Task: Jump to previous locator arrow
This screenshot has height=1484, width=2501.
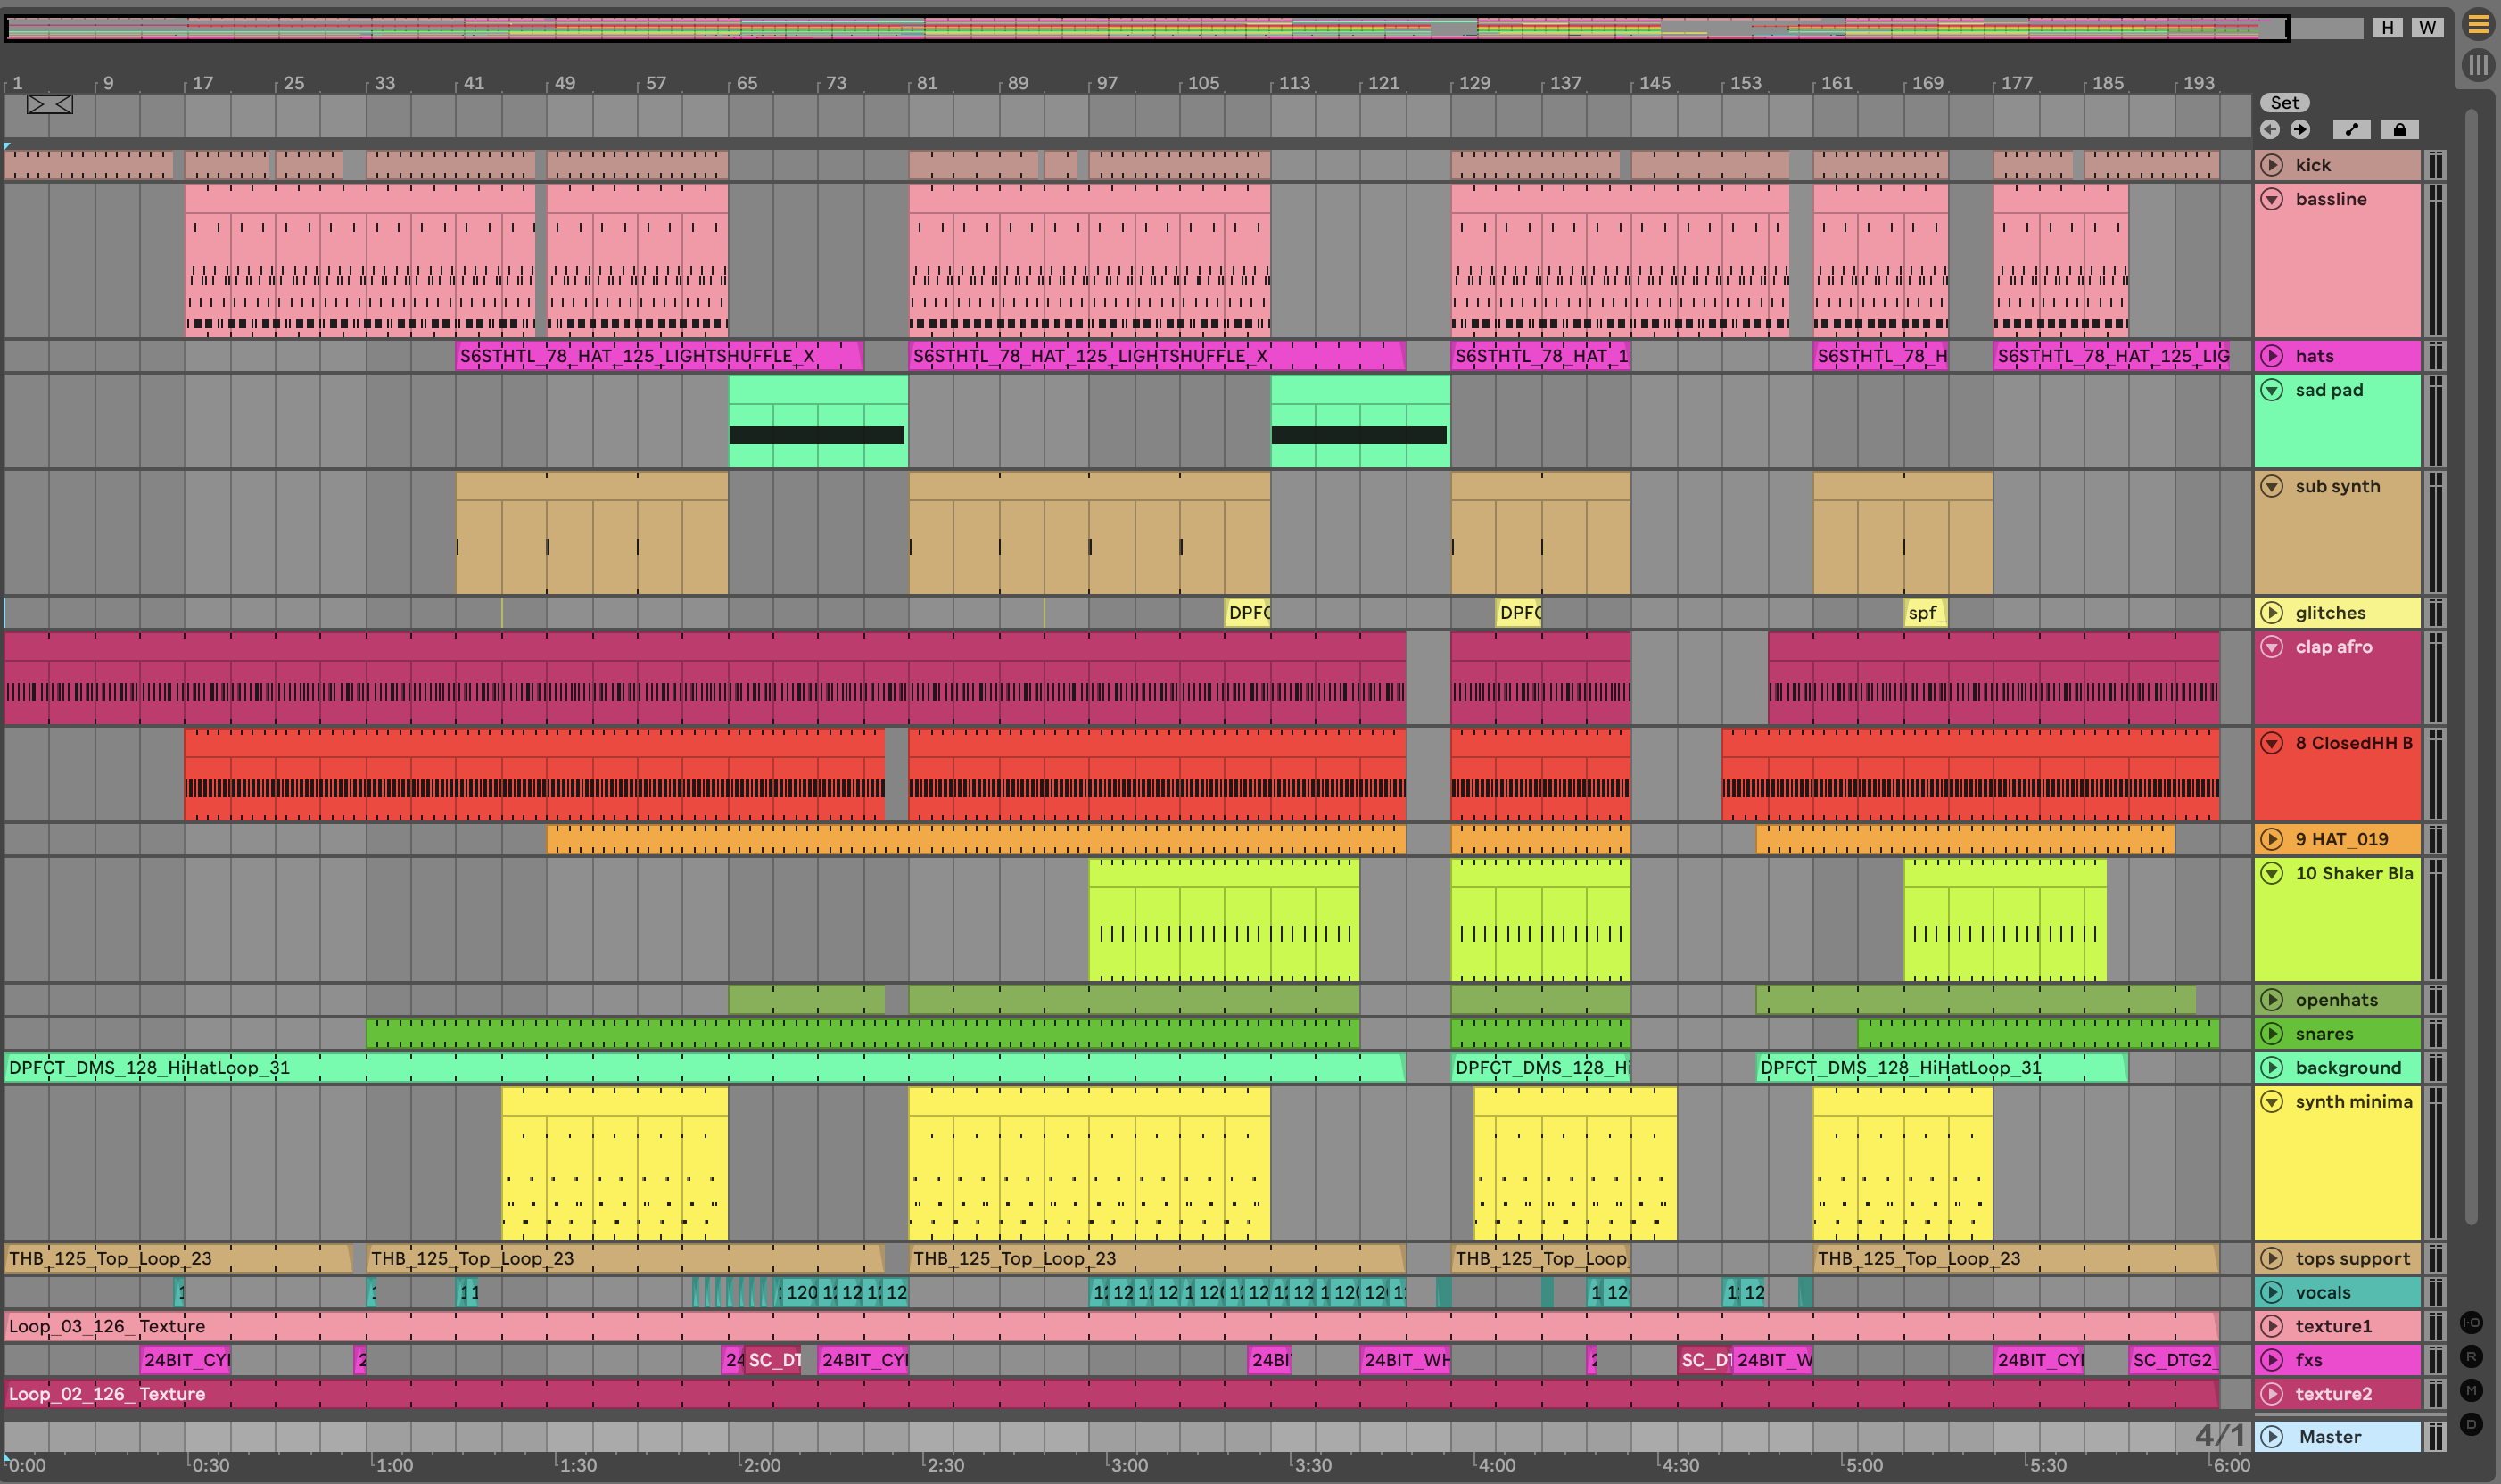Action: click(x=2269, y=129)
